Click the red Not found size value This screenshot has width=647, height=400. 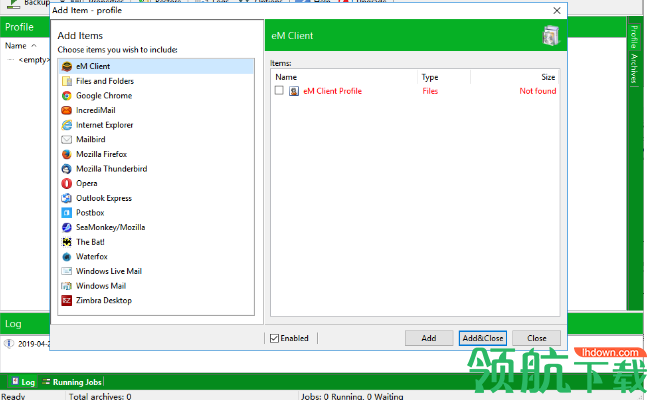[x=538, y=91]
